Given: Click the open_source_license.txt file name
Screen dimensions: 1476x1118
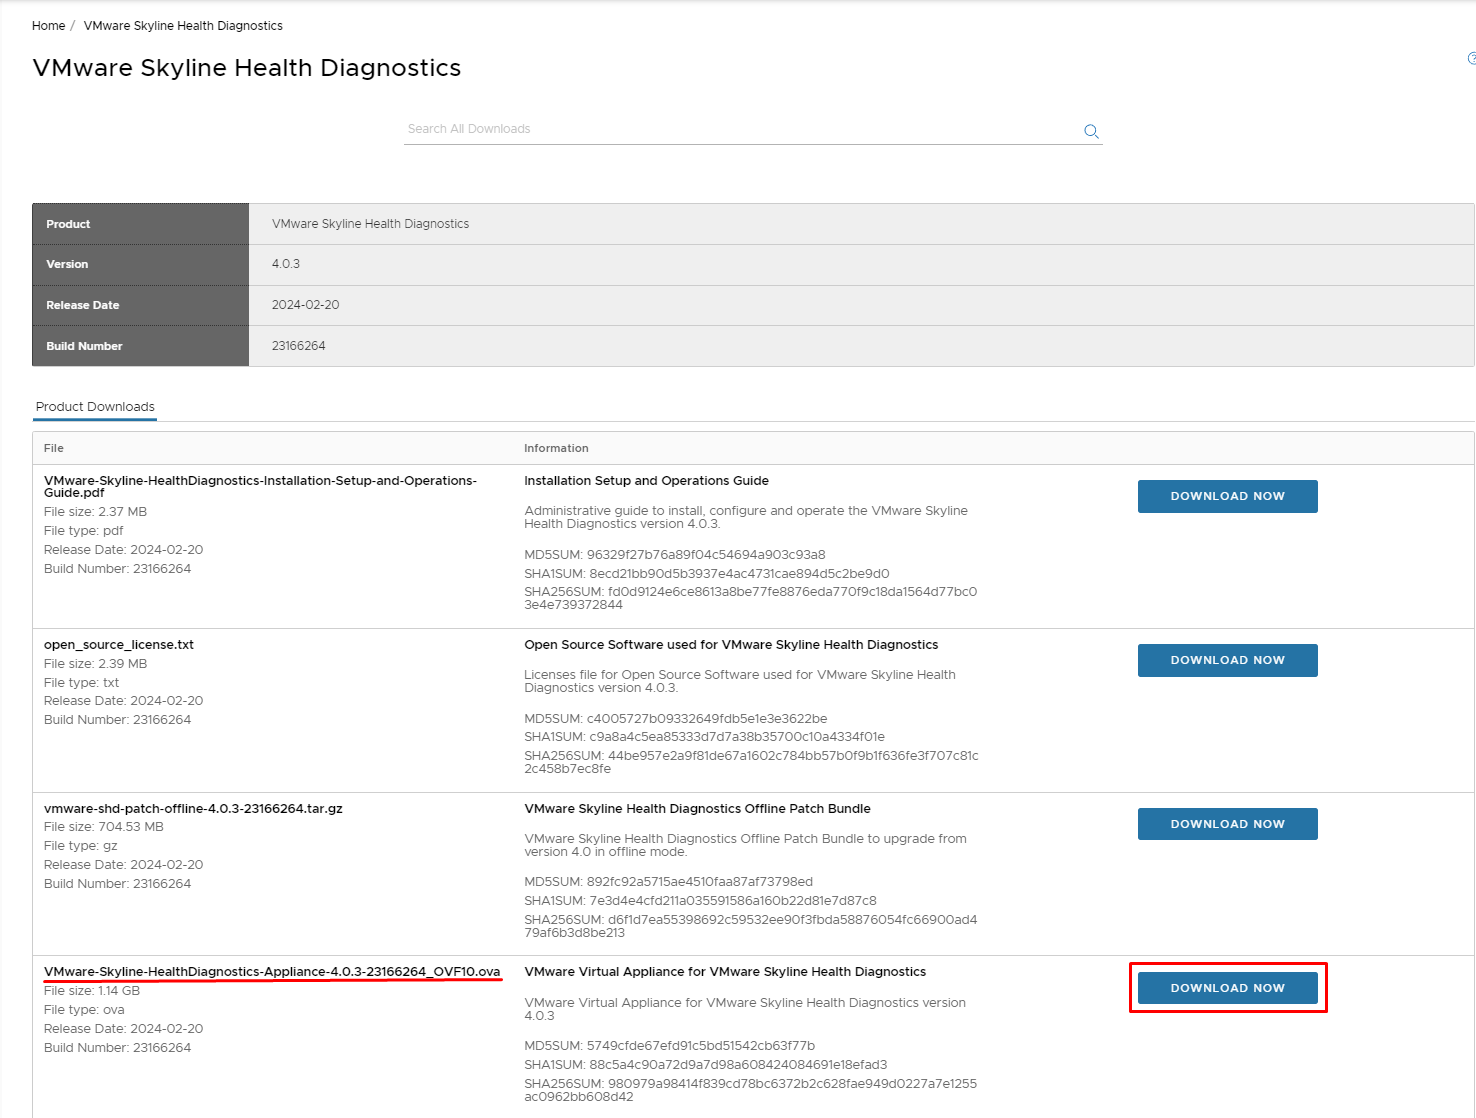Looking at the screenshot, I should click(x=119, y=645).
